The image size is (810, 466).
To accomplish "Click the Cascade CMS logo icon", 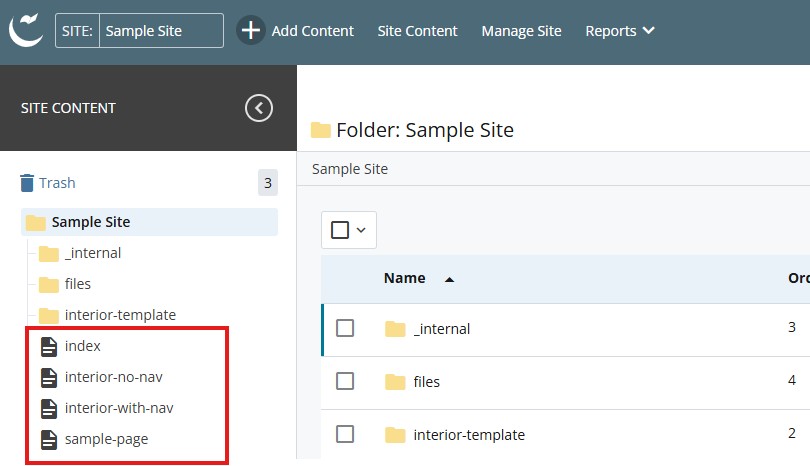I will click(x=26, y=30).
